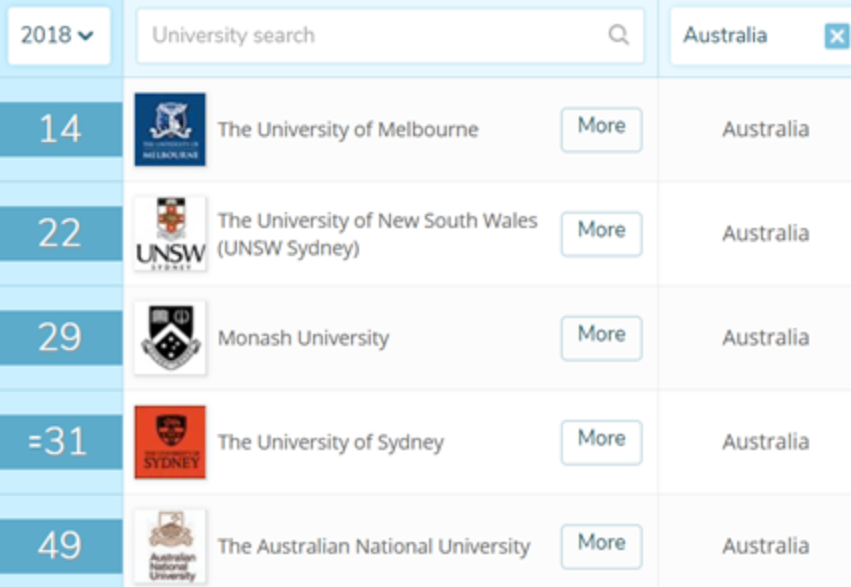Show More for Monash University

pyautogui.click(x=601, y=337)
